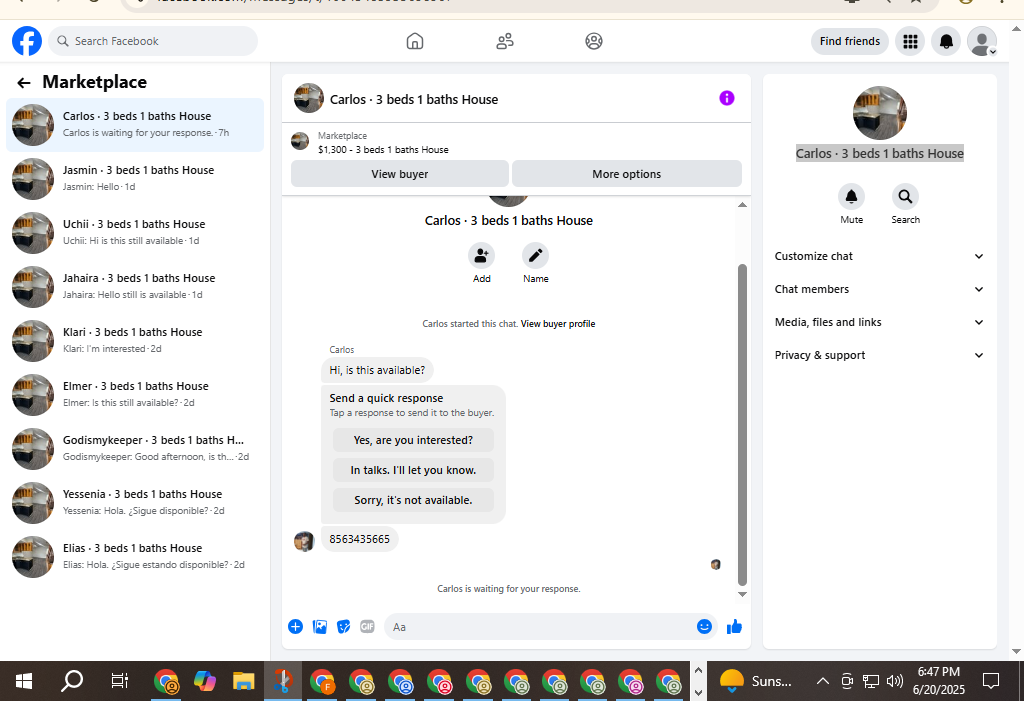The width and height of the screenshot is (1024, 701).
Task: Click the View buyer button
Action: coord(400,174)
